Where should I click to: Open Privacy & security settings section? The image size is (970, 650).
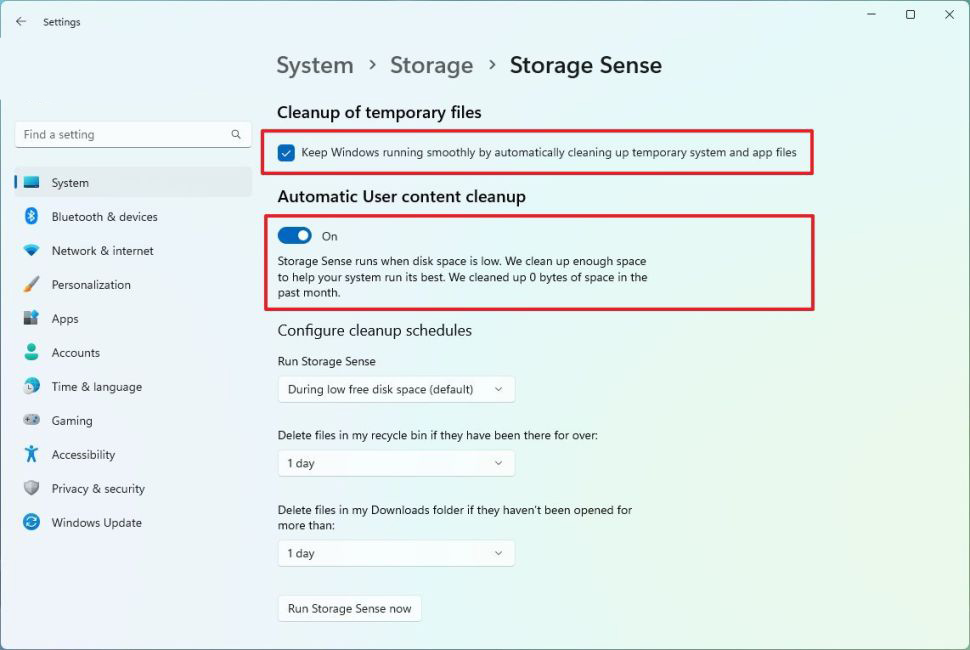pyautogui.click(x=97, y=489)
